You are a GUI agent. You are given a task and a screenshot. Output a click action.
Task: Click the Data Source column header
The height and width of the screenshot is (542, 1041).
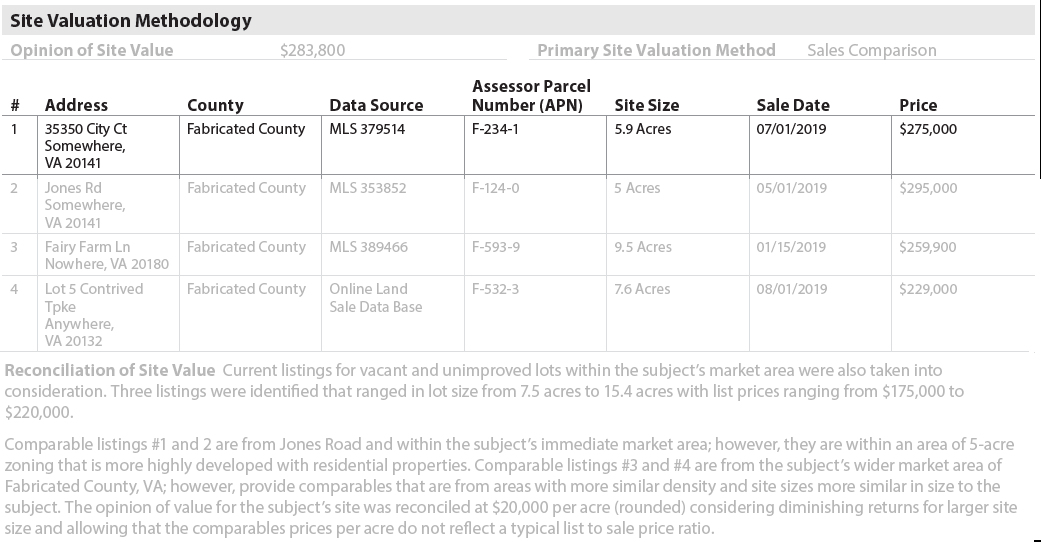376,105
